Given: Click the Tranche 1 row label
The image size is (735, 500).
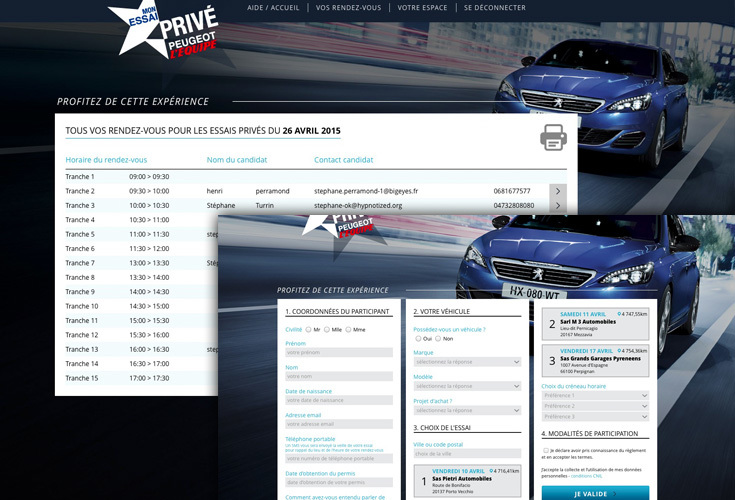Looking at the screenshot, I should pos(80,177).
